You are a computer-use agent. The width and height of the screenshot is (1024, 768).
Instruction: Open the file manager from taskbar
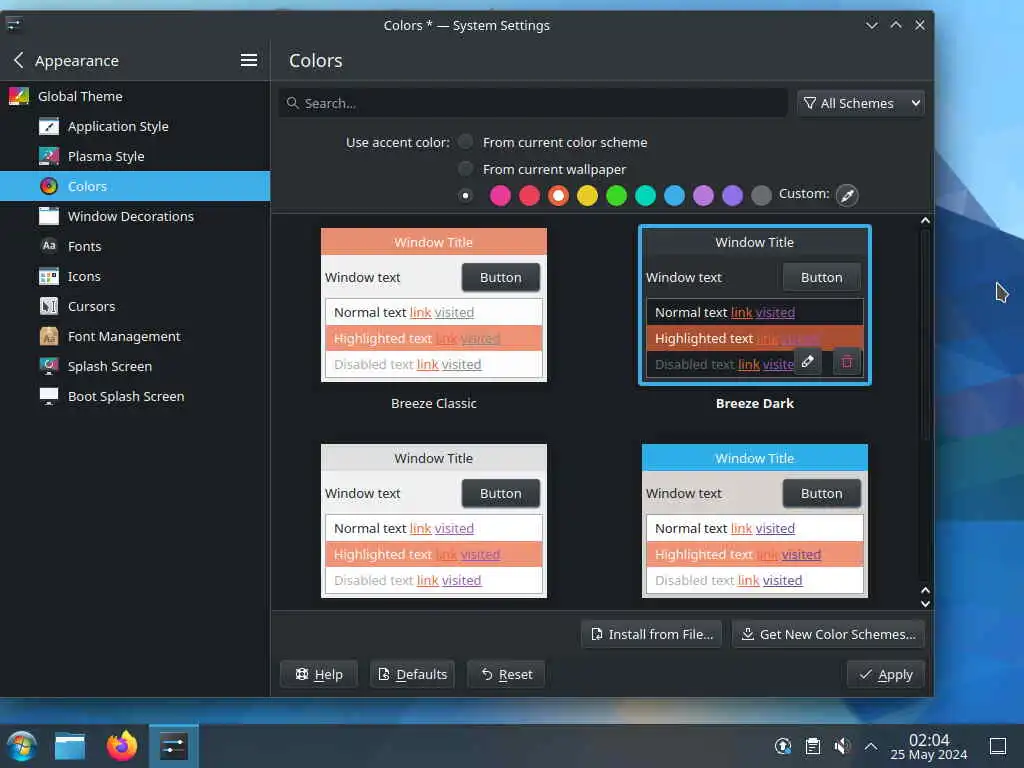pyautogui.click(x=70, y=746)
